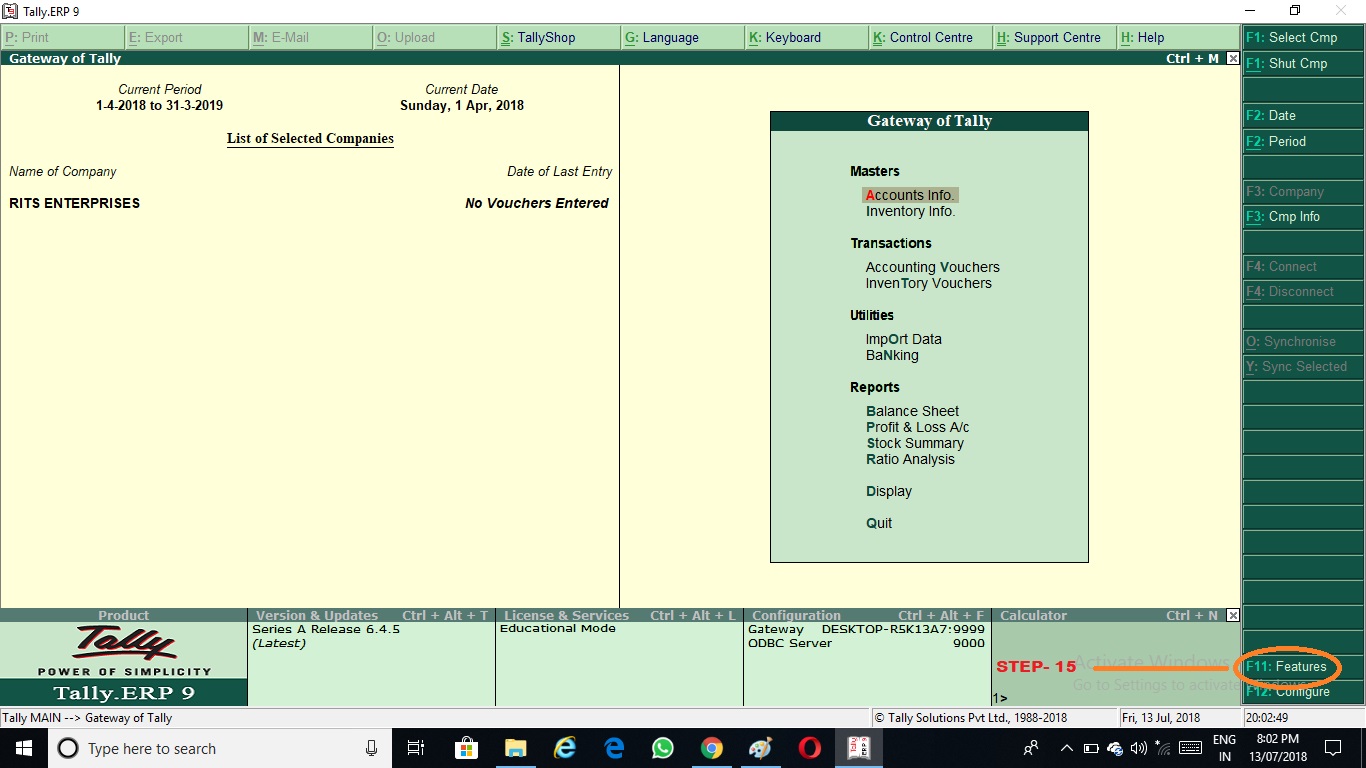Screen dimensions: 1366x768
Task: Click the microphone icon in the search box
Action: (371, 748)
